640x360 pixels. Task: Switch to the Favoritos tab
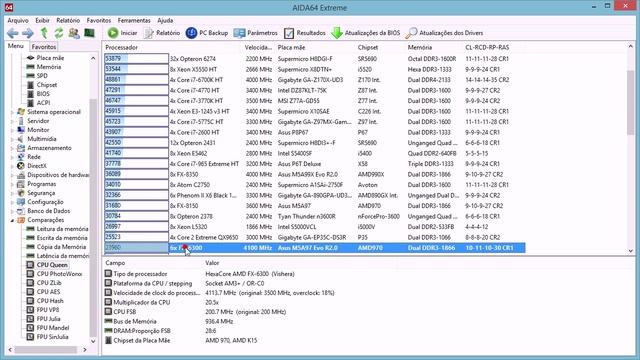click(44, 47)
